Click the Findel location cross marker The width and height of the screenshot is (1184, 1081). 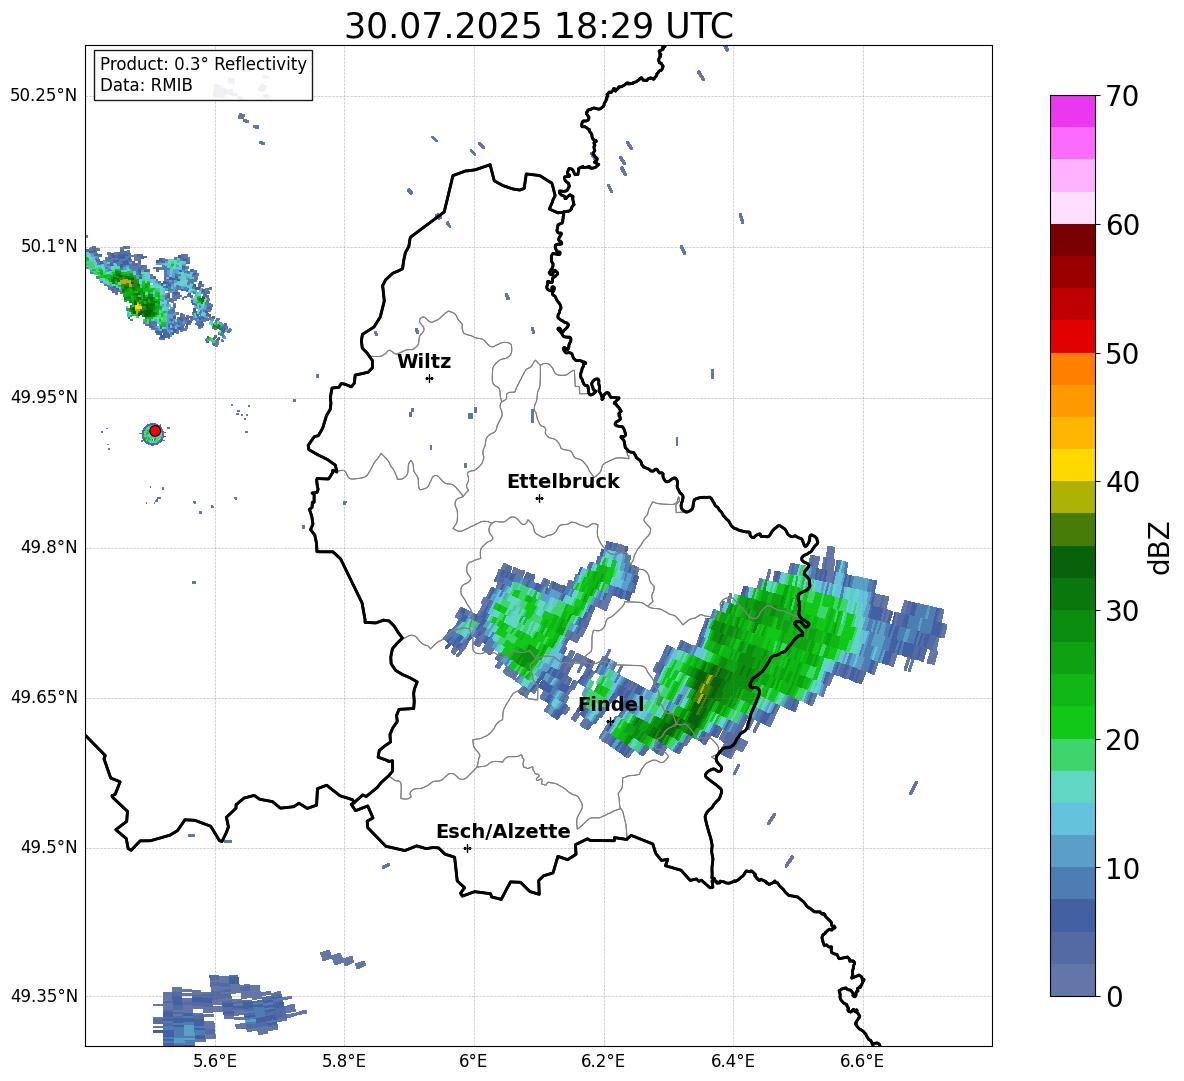pyautogui.click(x=610, y=721)
